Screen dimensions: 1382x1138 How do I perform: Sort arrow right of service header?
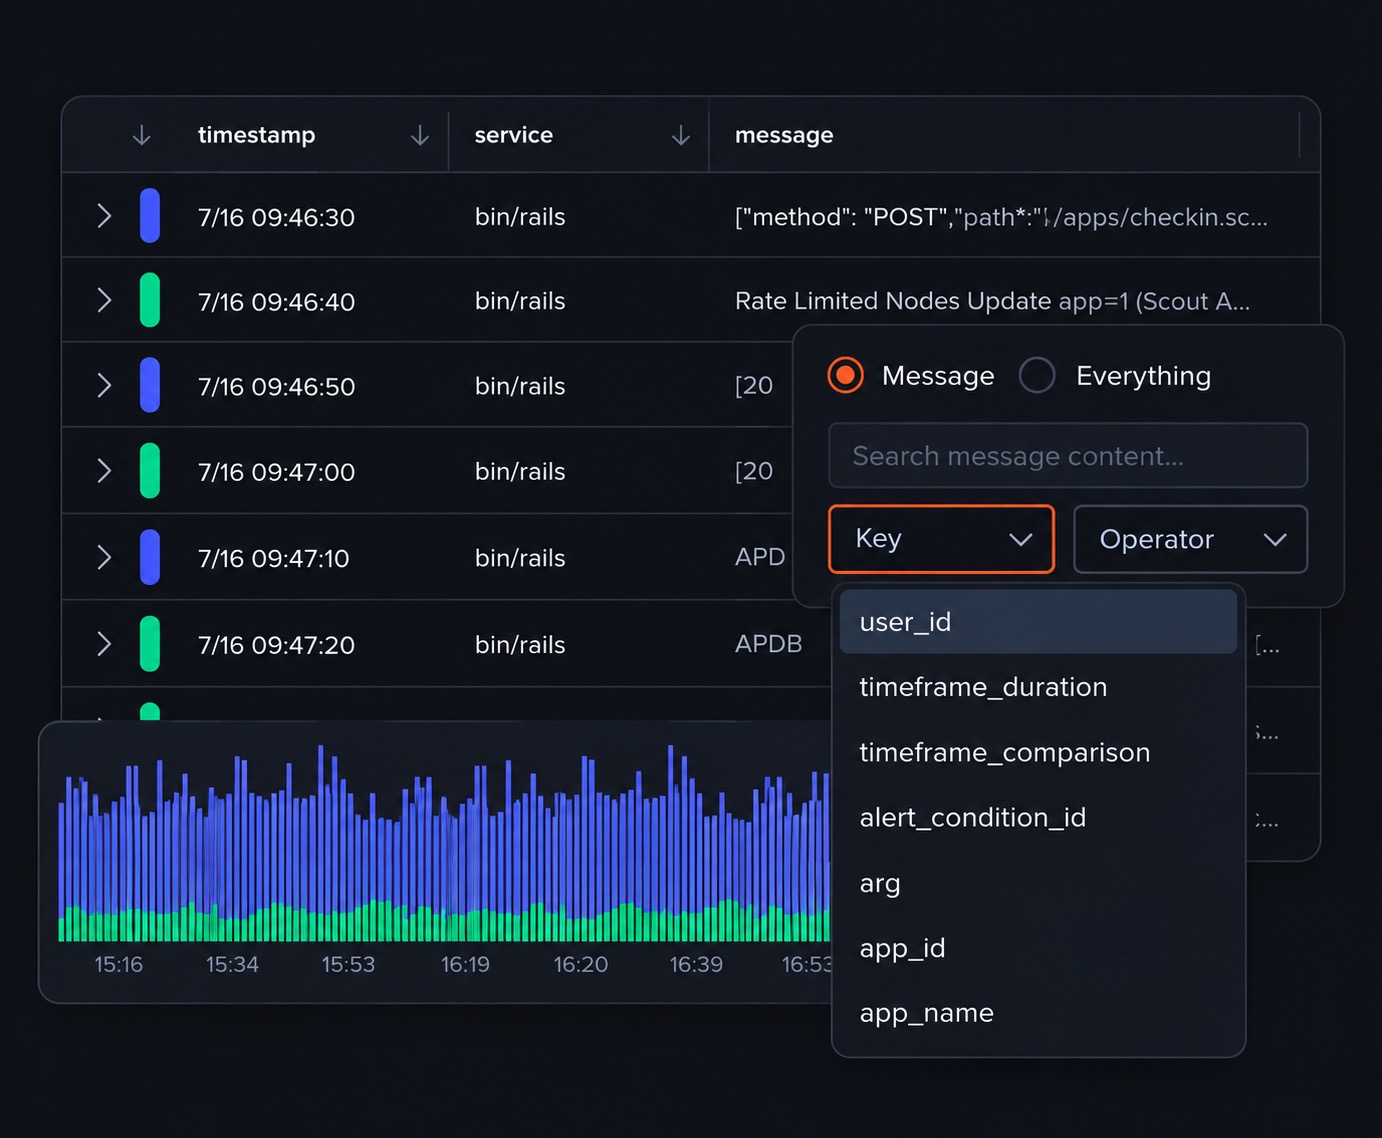coord(681,135)
